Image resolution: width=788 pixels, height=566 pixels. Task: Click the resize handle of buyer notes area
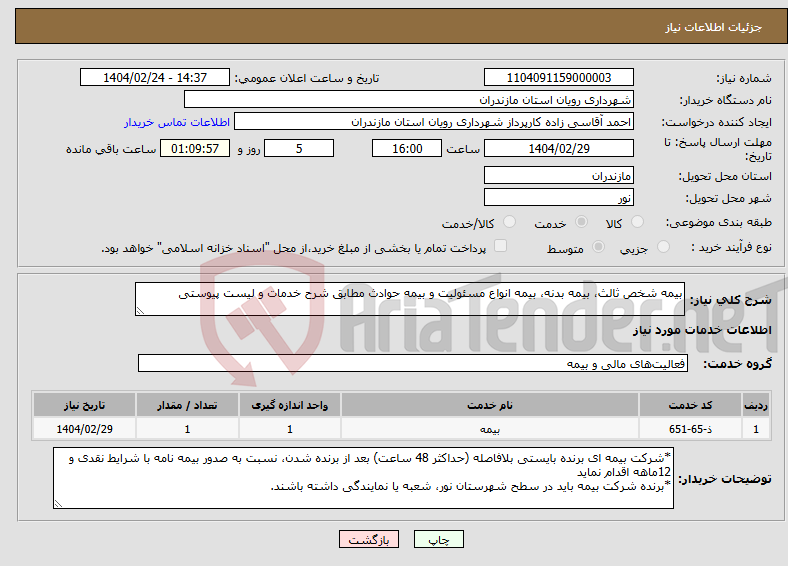58,503
